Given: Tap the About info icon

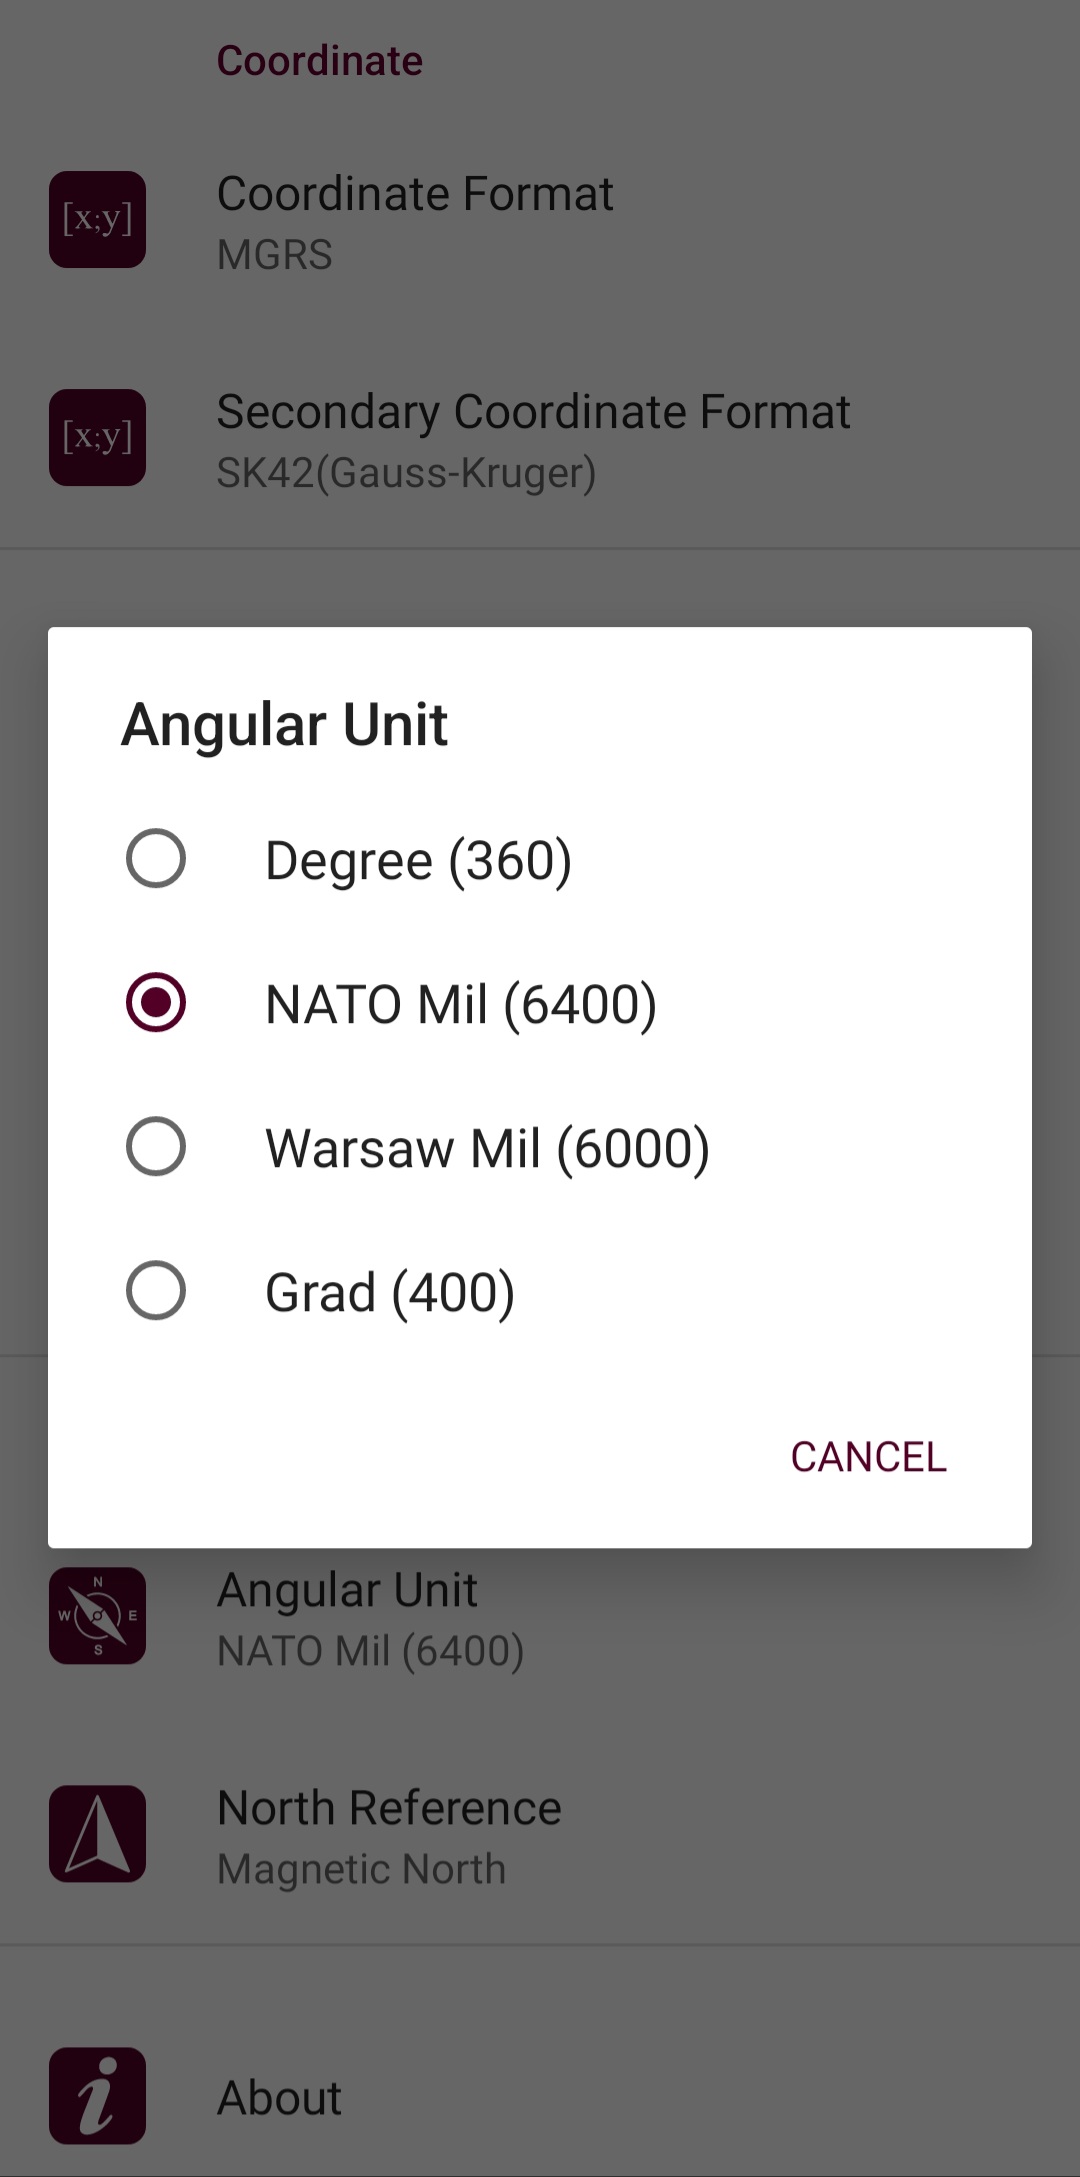Looking at the screenshot, I should (98, 2095).
